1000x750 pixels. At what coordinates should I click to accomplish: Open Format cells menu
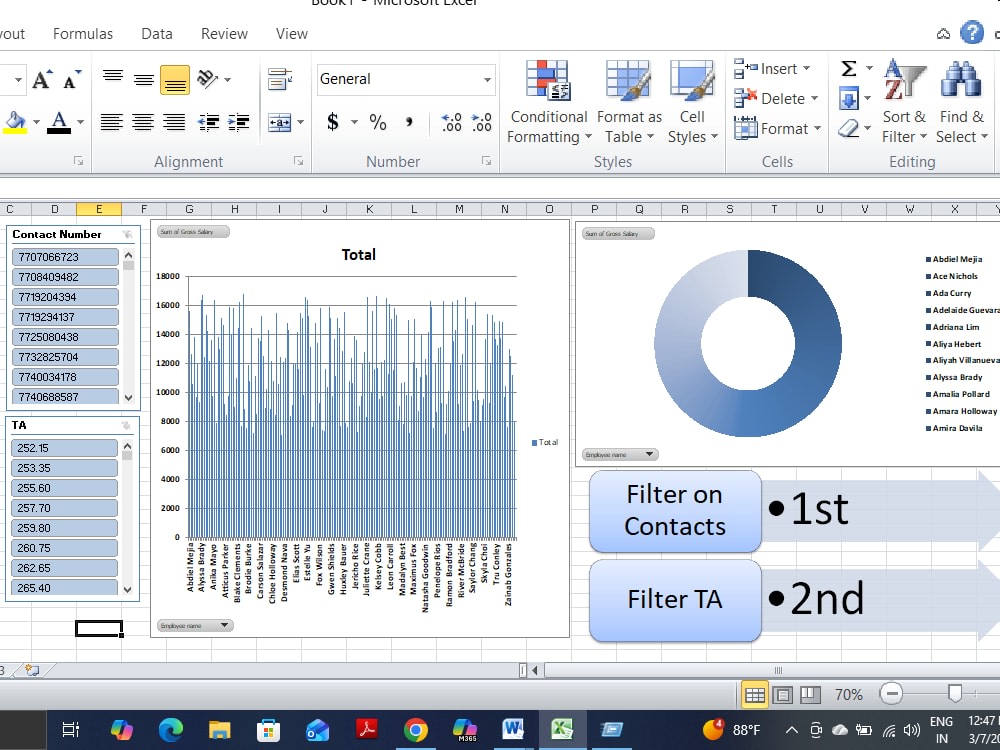point(777,128)
